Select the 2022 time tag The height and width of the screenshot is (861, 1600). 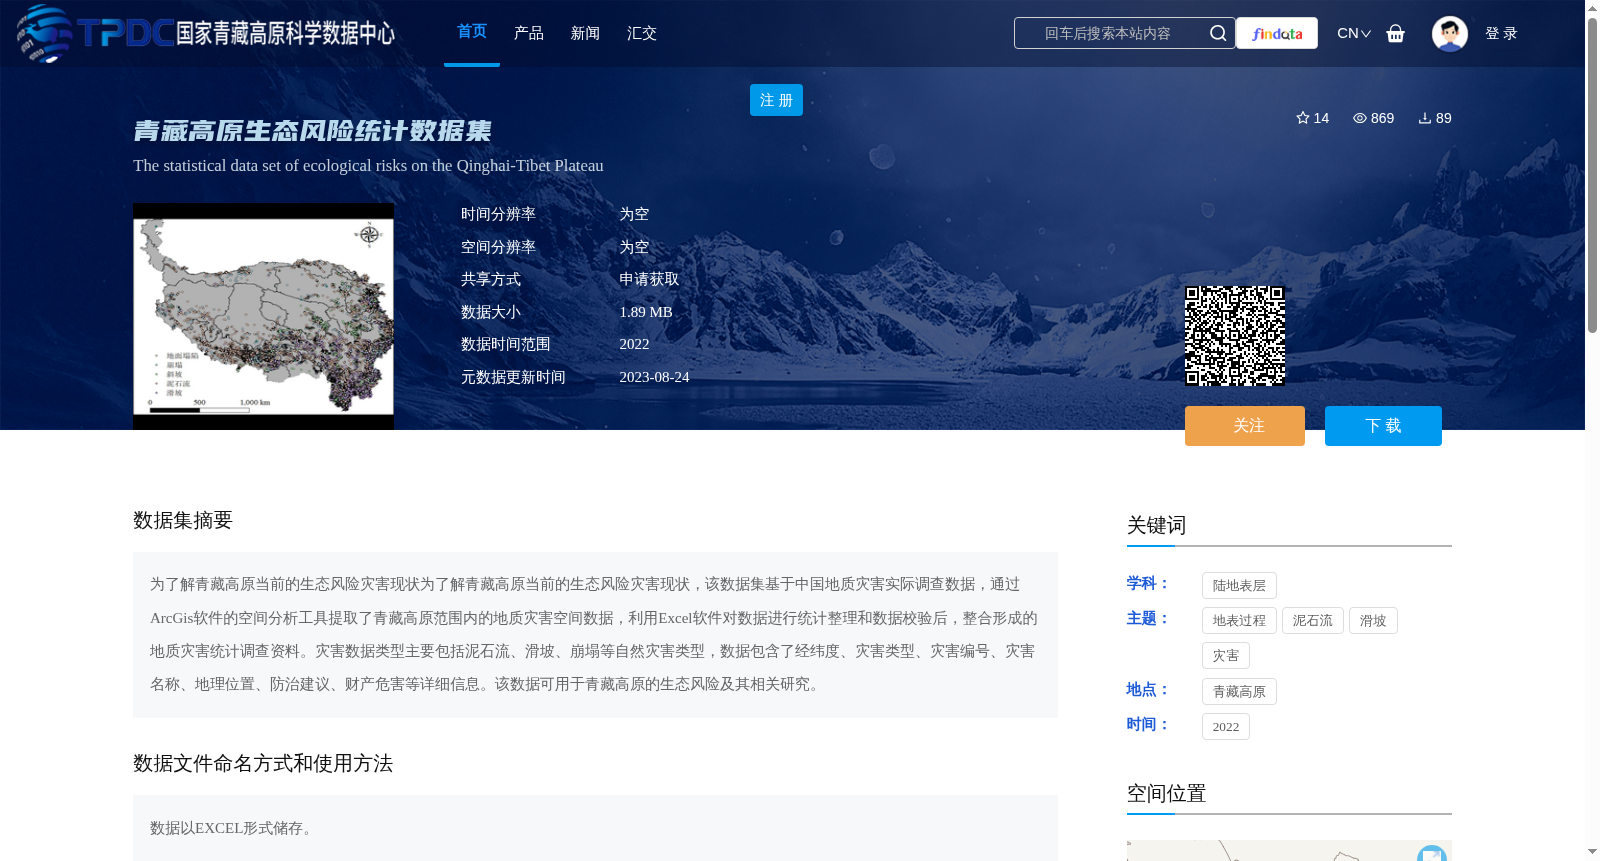pyautogui.click(x=1226, y=727)
